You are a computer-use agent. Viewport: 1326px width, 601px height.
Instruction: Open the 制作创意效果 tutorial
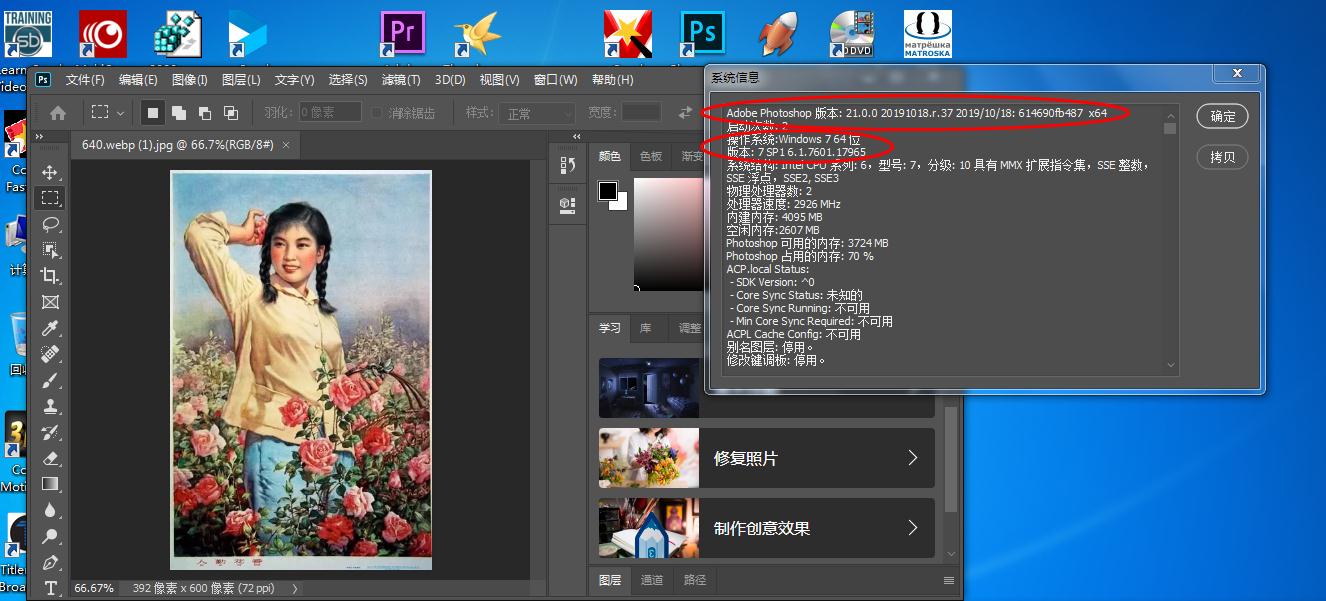[767, 528]
